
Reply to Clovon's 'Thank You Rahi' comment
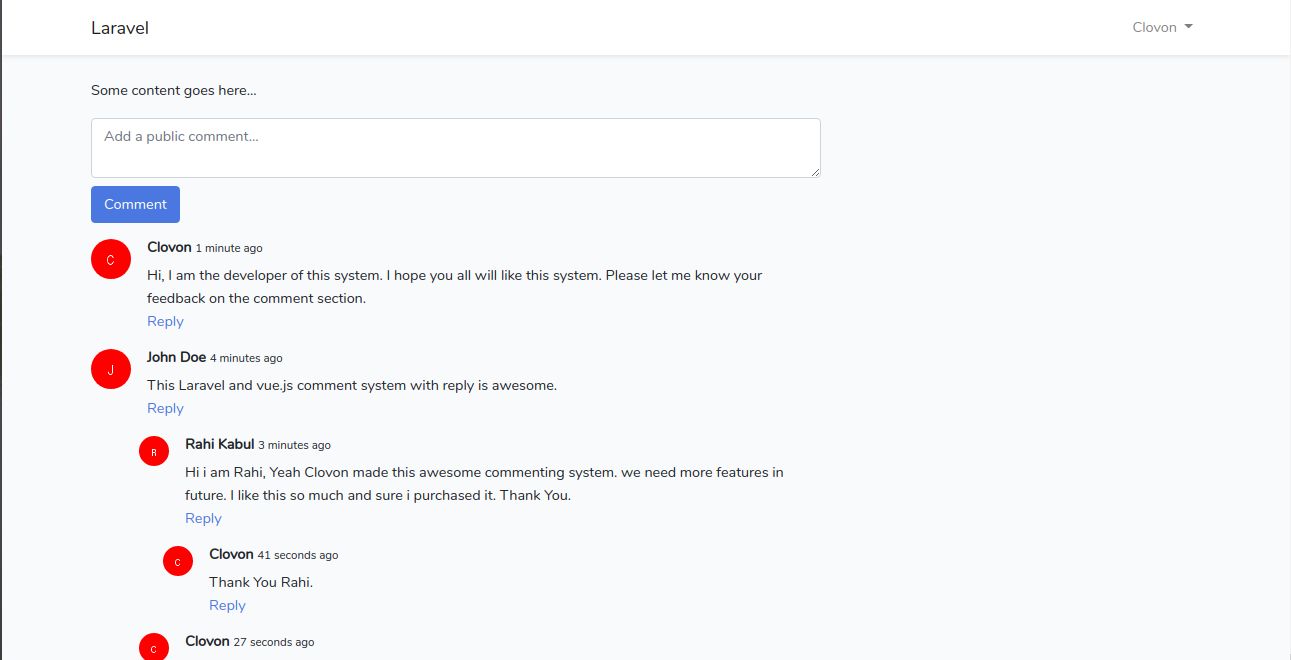coord(227,605)
